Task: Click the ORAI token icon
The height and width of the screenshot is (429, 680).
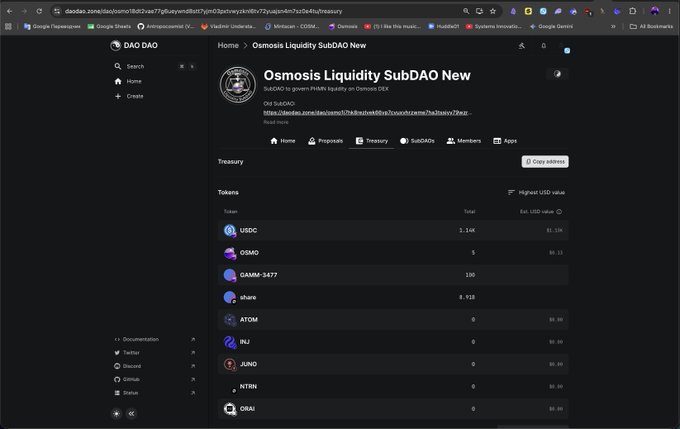Action: (230, 409)
